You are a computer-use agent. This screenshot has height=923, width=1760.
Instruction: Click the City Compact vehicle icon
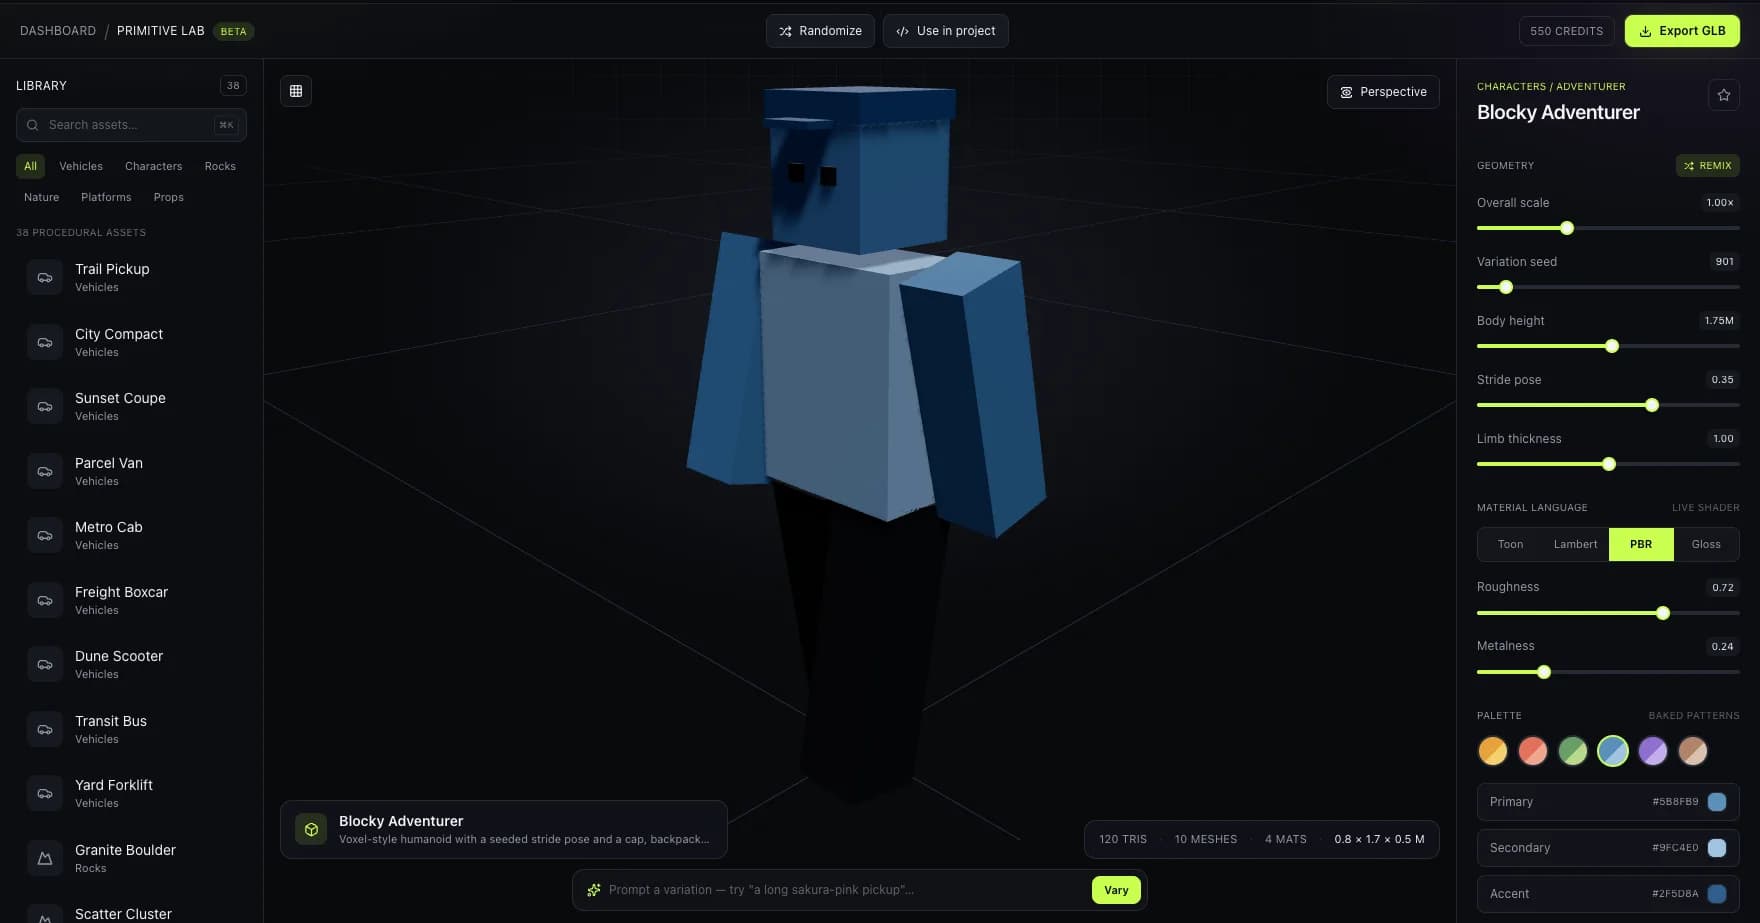(x=45, y=342)
